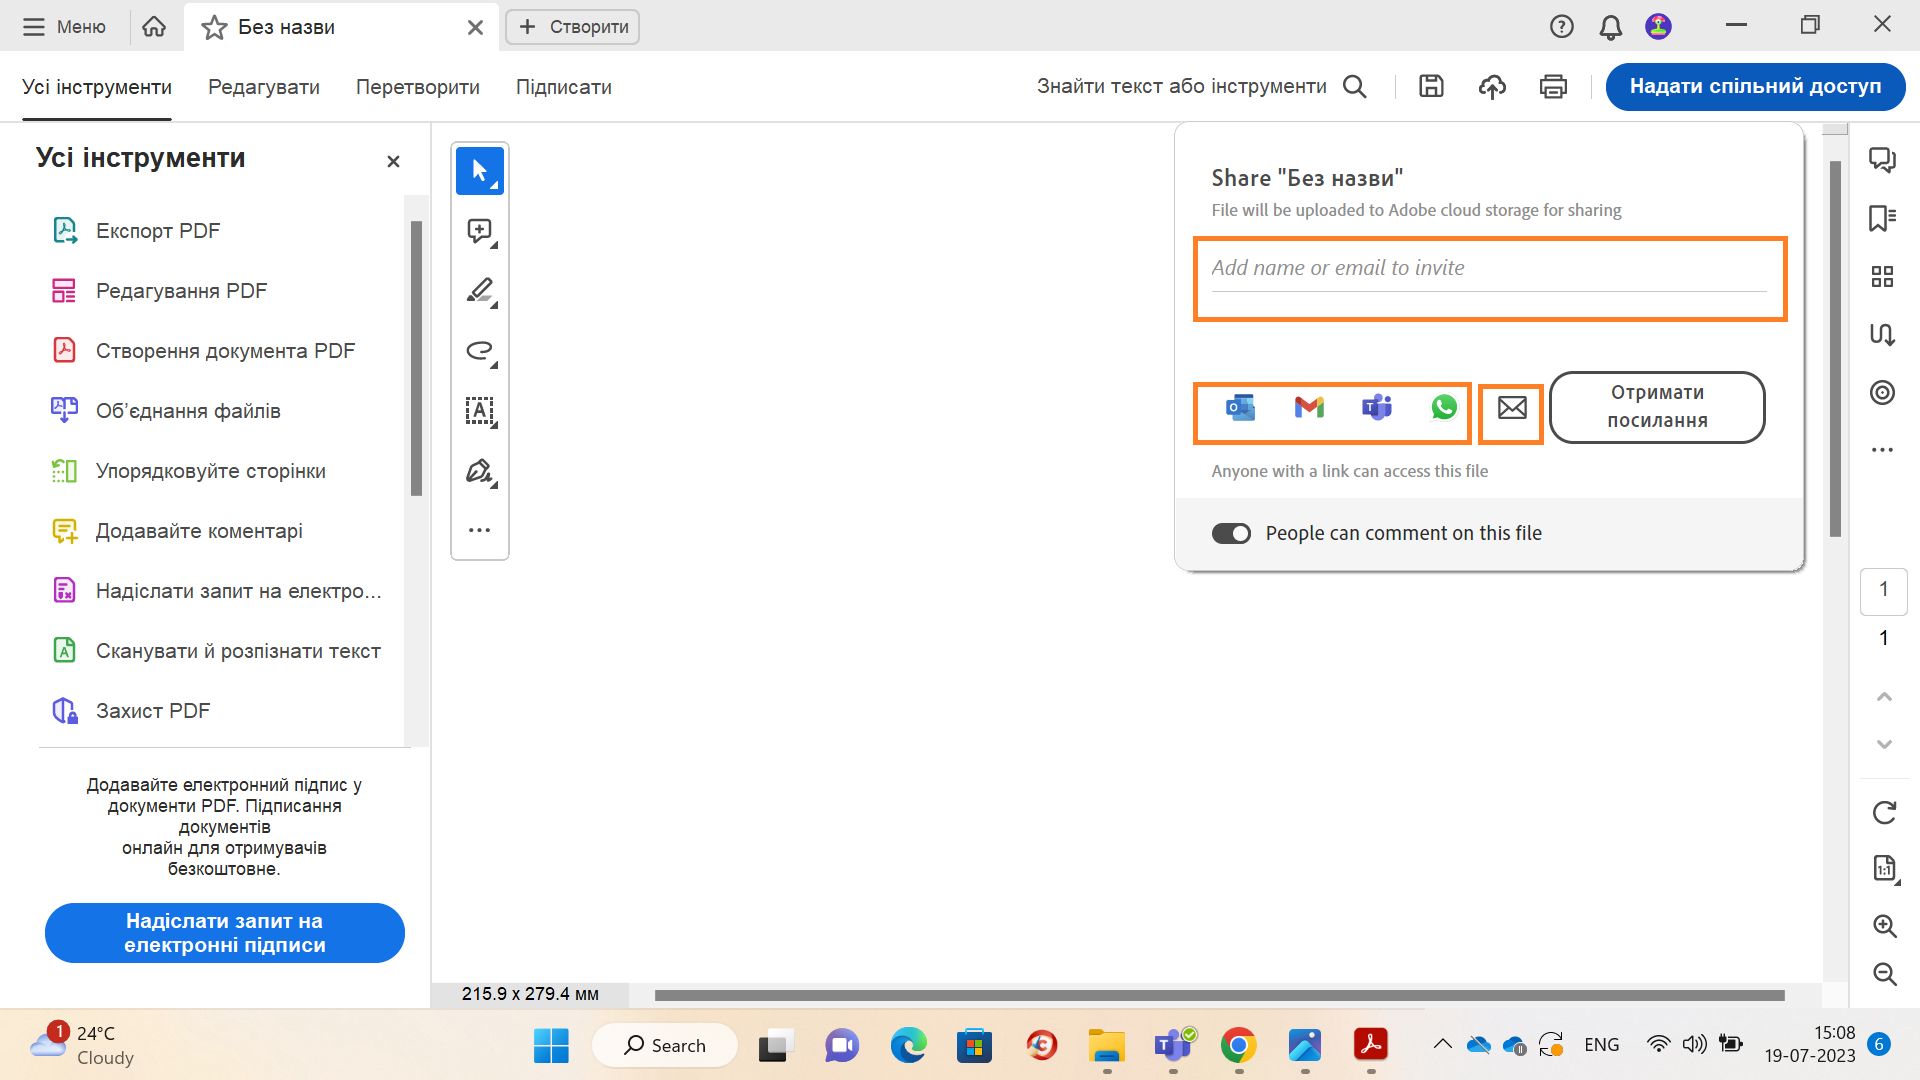Image resolution: width=1920 pixels, height=1080 pixels.
Task: Click the upload to cloud icon
Action: [x=1492, y=87]
